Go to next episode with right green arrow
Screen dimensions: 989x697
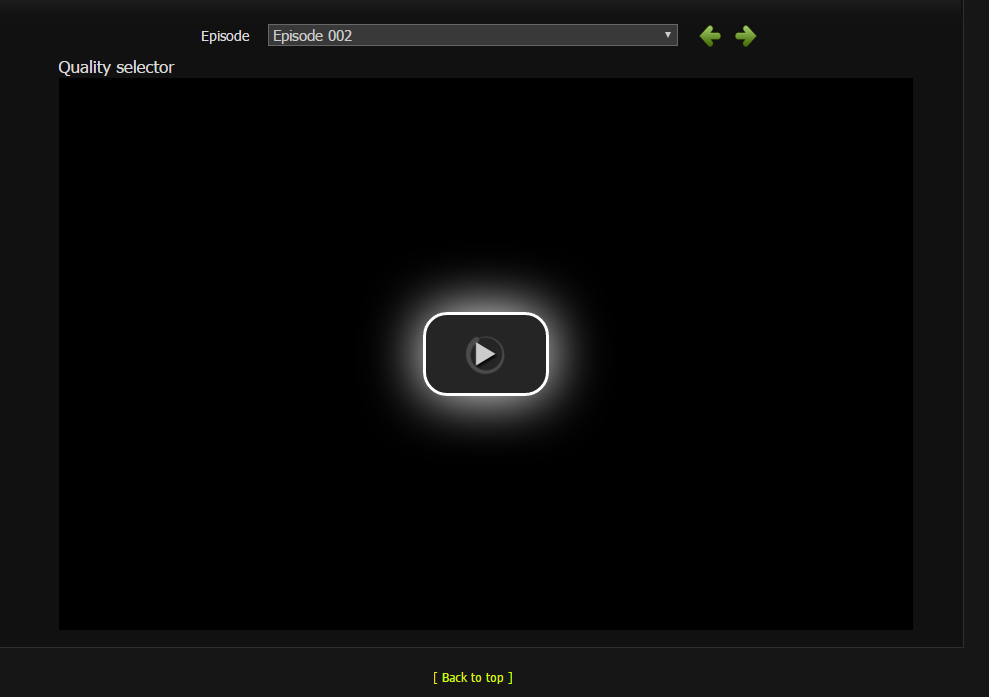[746, 37]
